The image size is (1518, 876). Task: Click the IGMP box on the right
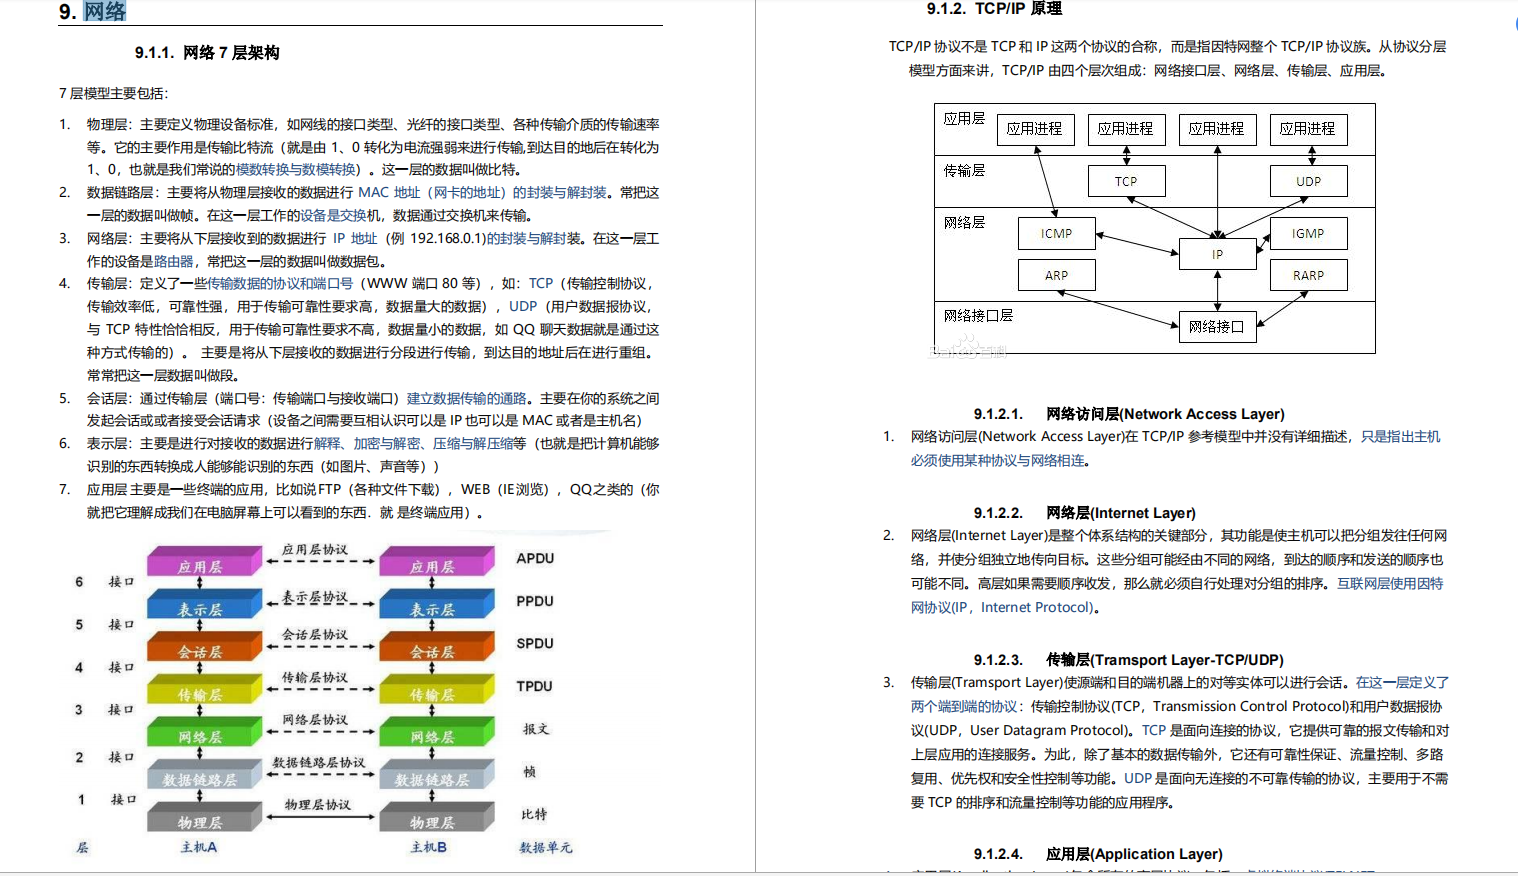click(x=1308, y=233)
